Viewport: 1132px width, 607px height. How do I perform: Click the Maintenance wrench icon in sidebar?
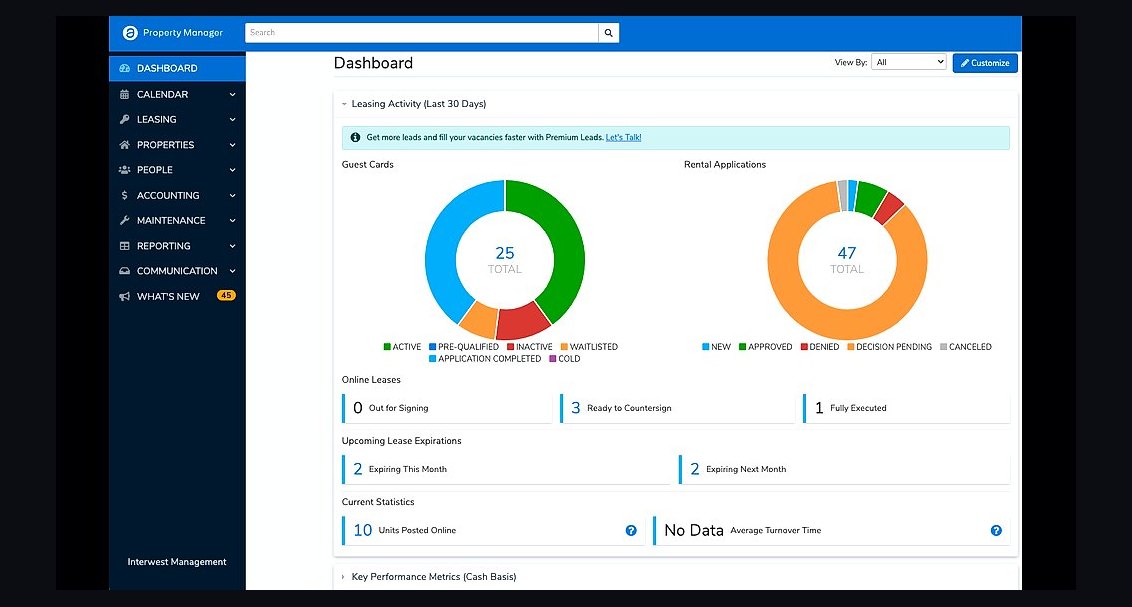pyautogui.click(x=124, y=221)
